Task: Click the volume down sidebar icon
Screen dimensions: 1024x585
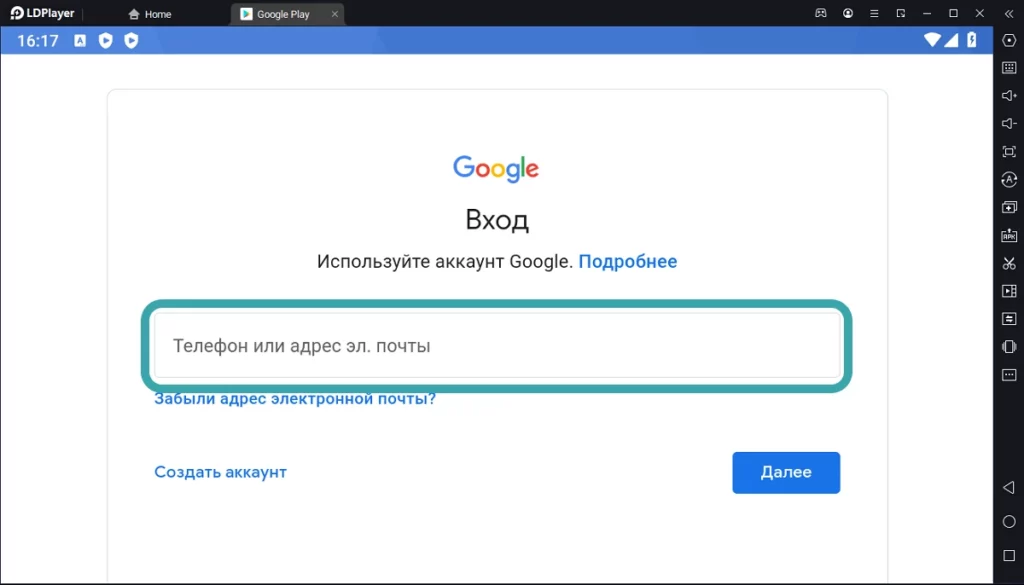Action: [1009, 124]
